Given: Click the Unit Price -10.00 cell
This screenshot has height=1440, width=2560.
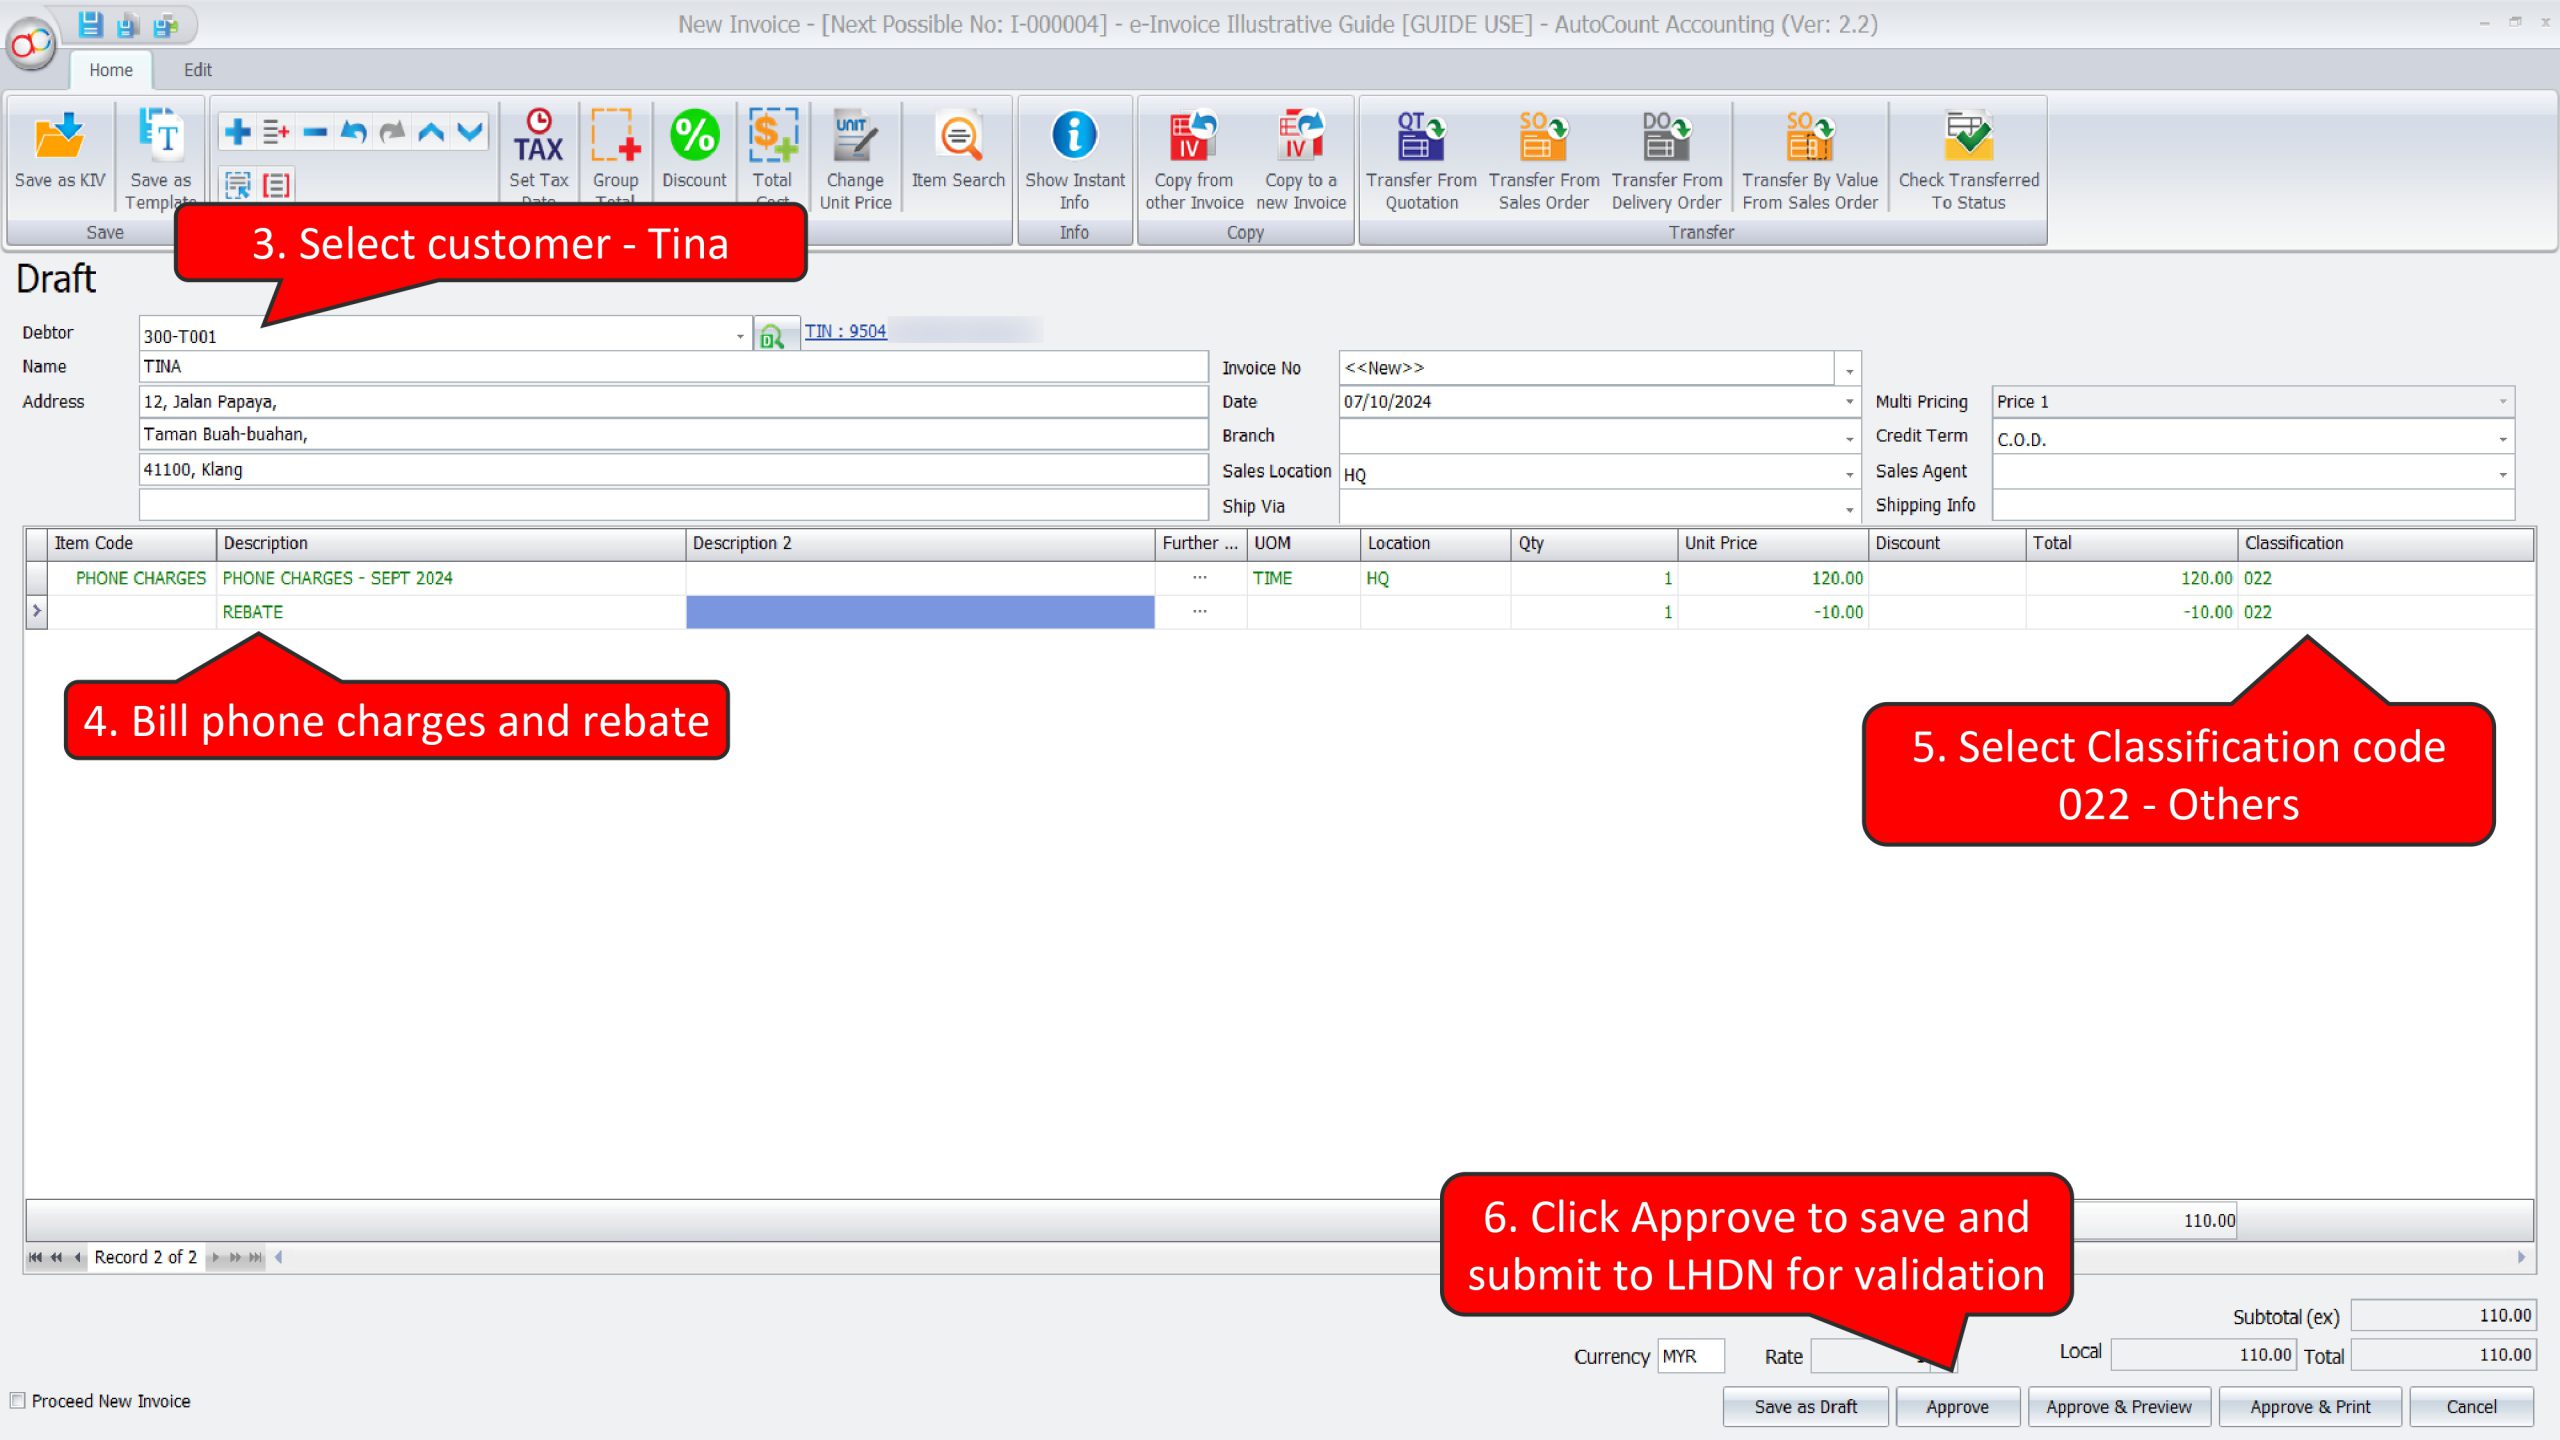Looking at the screenshot, I should 1772,612.
